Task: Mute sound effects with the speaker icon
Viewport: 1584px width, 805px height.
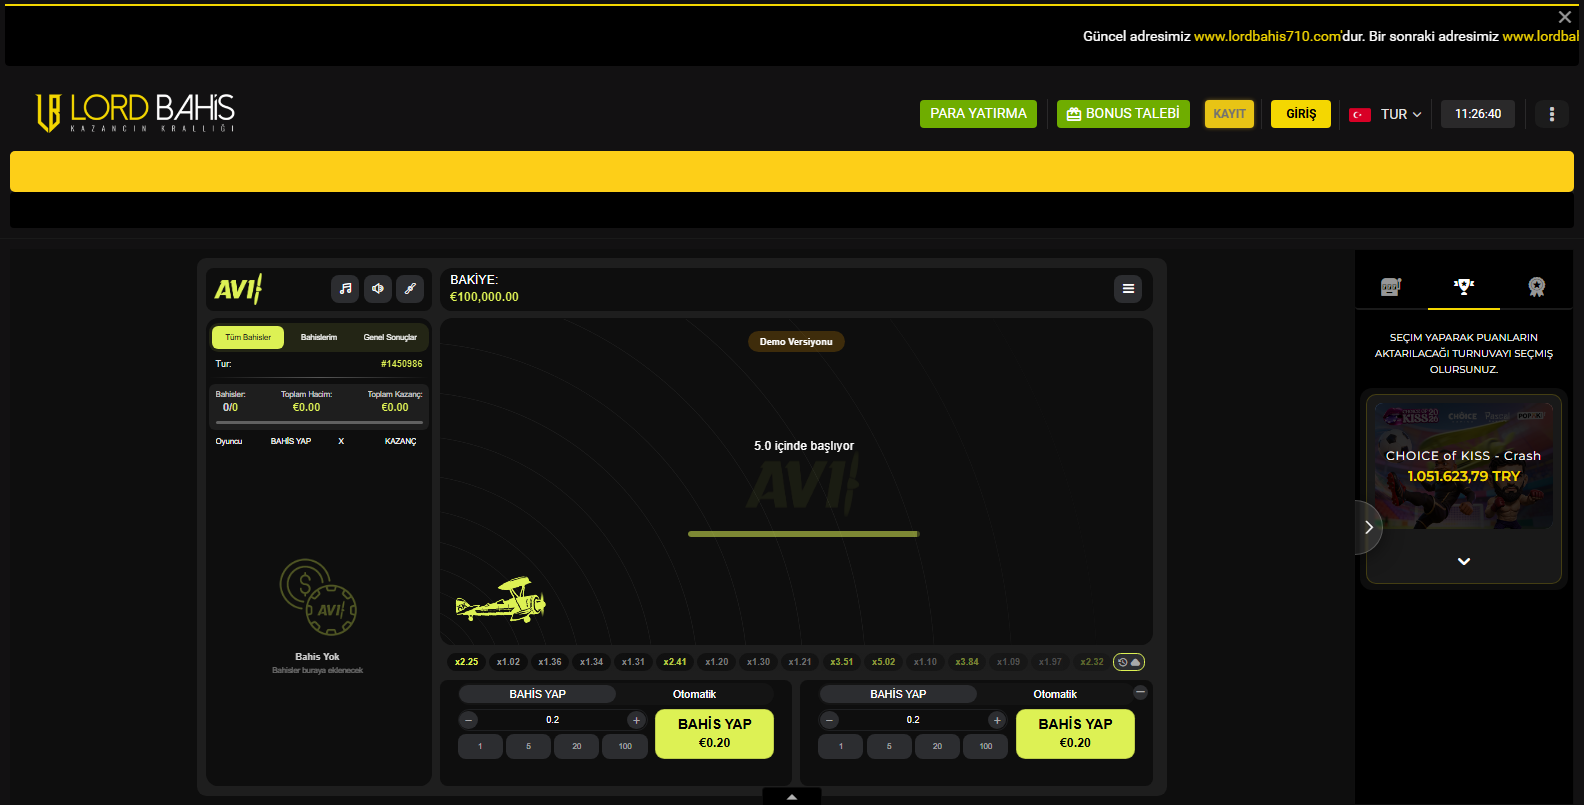Action: point(378,289)
